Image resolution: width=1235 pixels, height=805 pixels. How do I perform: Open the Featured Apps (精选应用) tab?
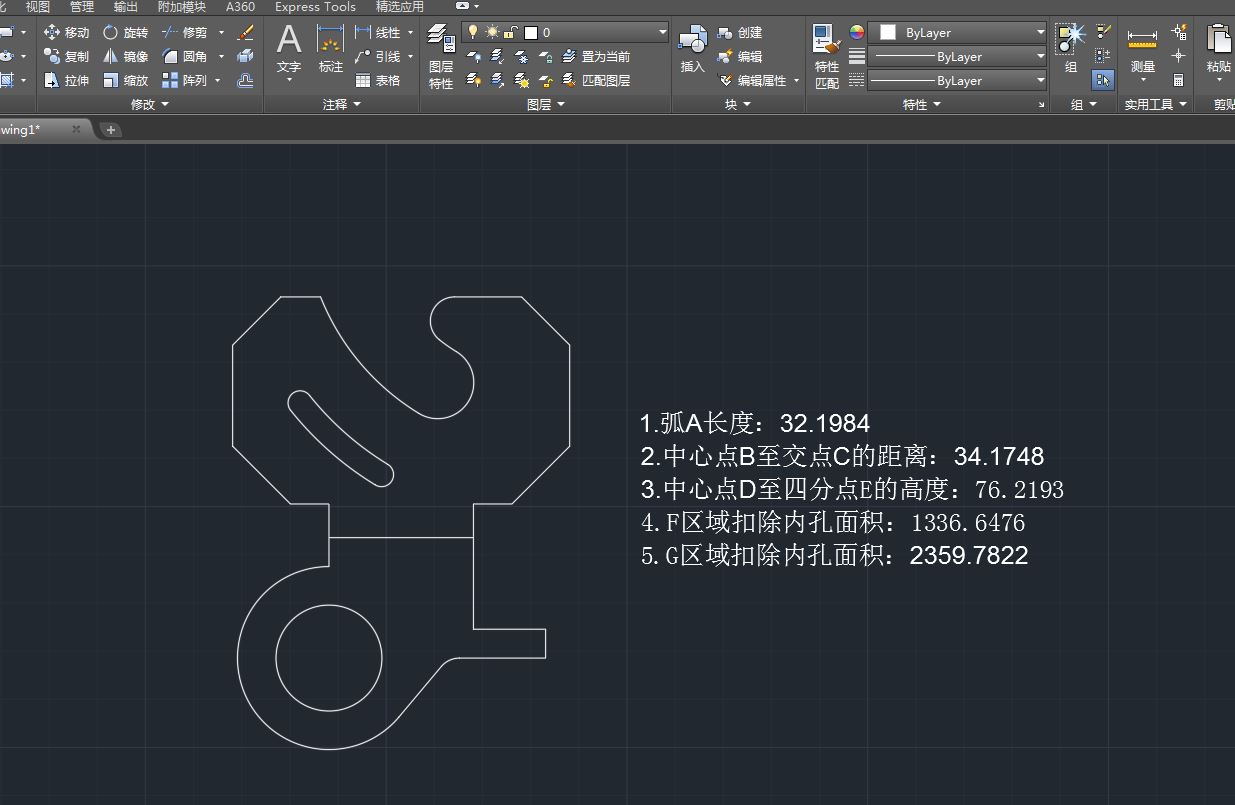(400, 6)
